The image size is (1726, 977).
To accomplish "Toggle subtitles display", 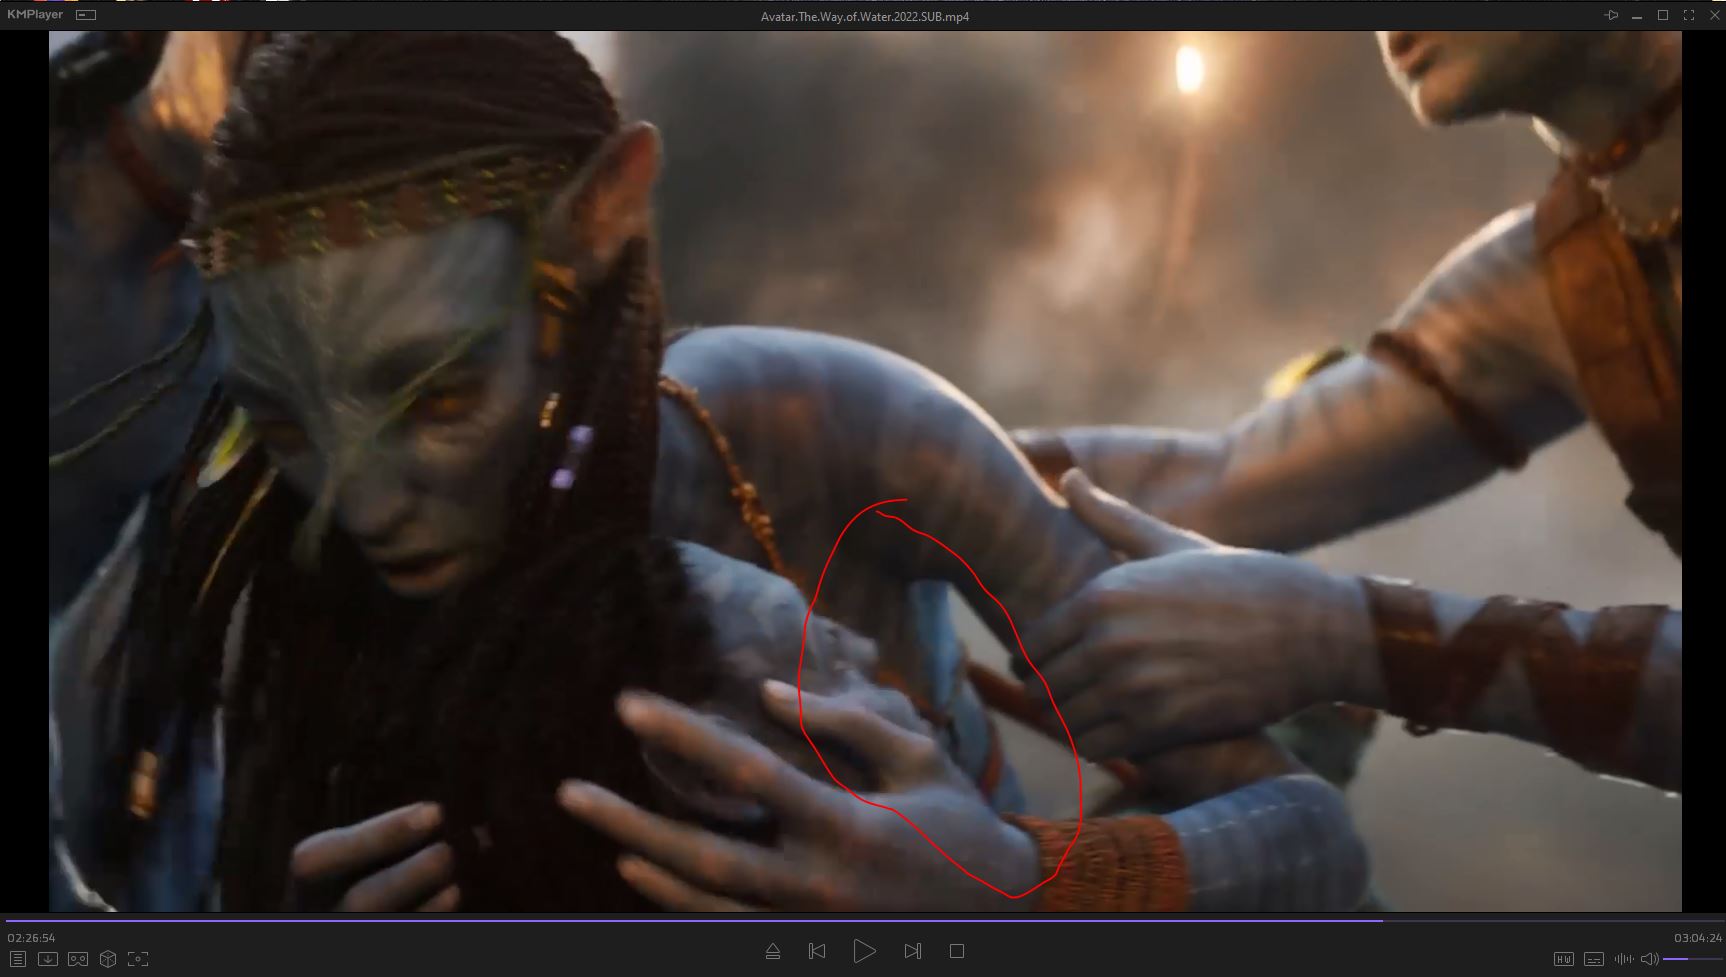I will click(x=1594, y=959).
